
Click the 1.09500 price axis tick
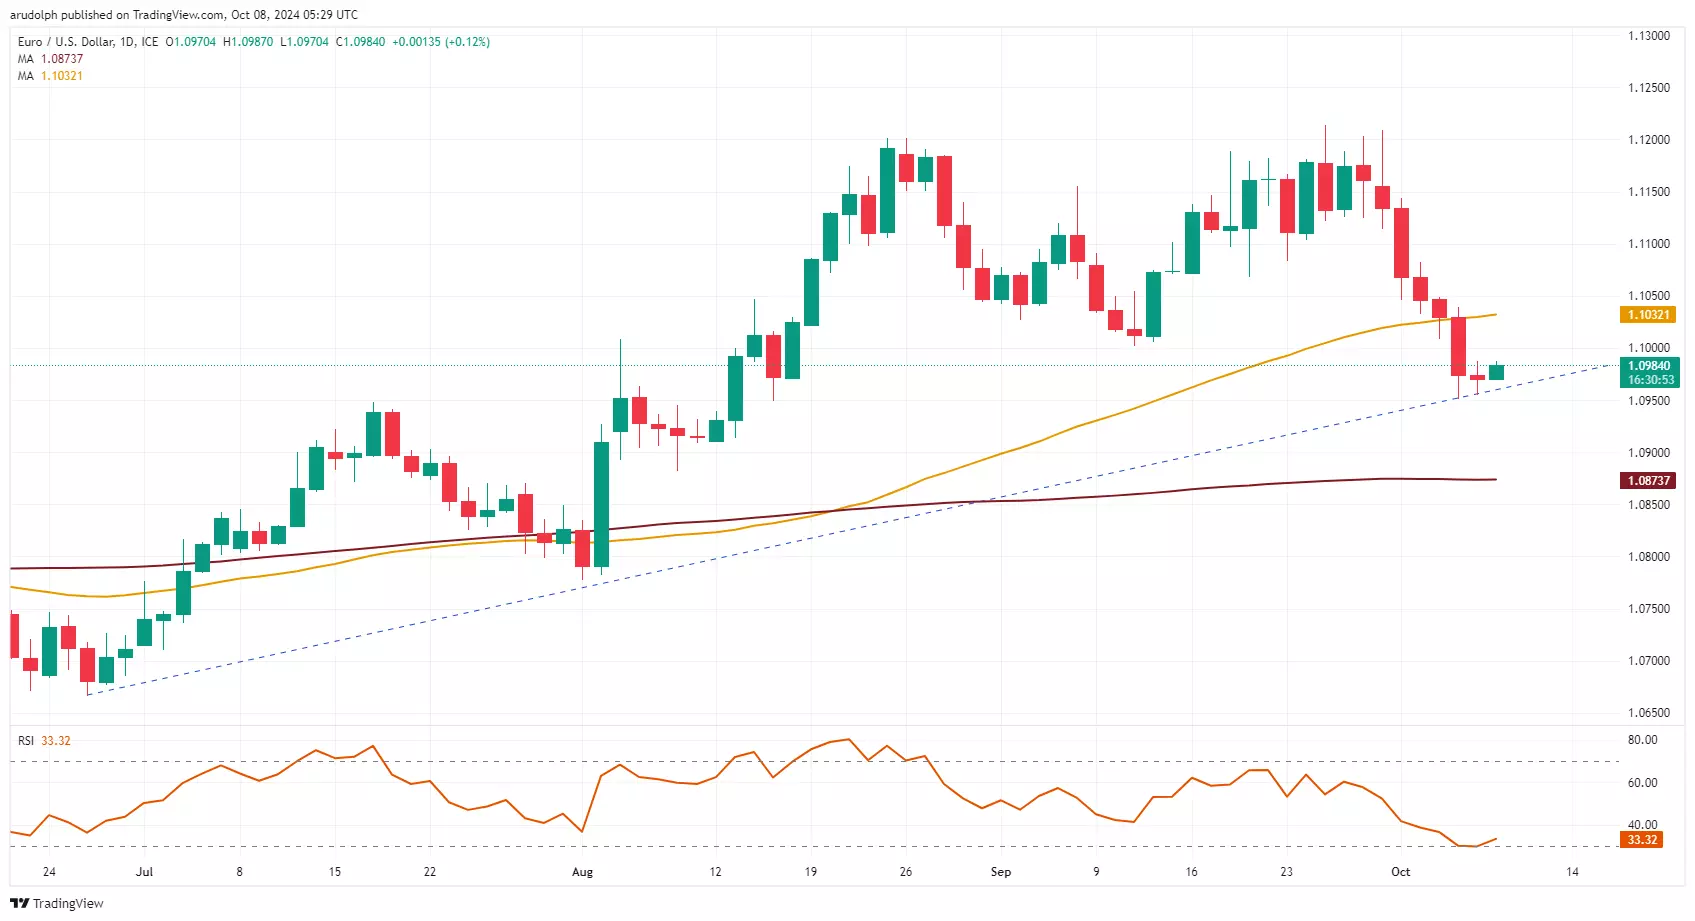[x=1649, y=401]
